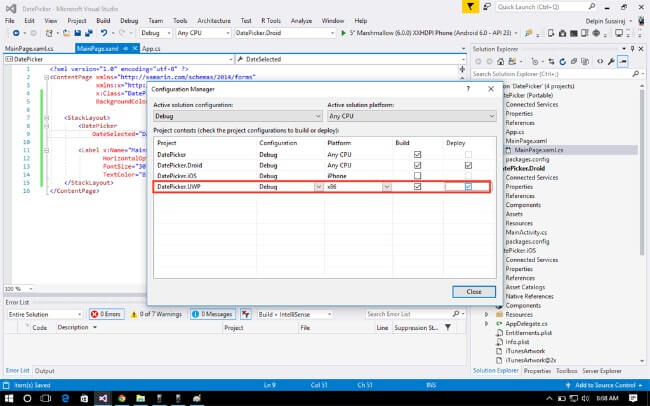The width and height of the screenshot is (650, 406).
Task: Click the 0 Errors filter button
Action: pyautogui.click(x=109, y=314)
